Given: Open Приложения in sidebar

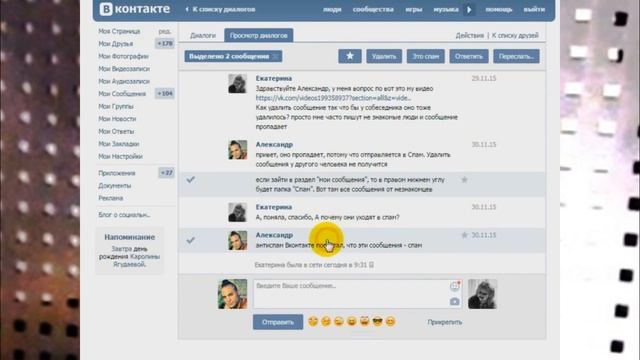Looking at the screenshot, I should point(117,173).
